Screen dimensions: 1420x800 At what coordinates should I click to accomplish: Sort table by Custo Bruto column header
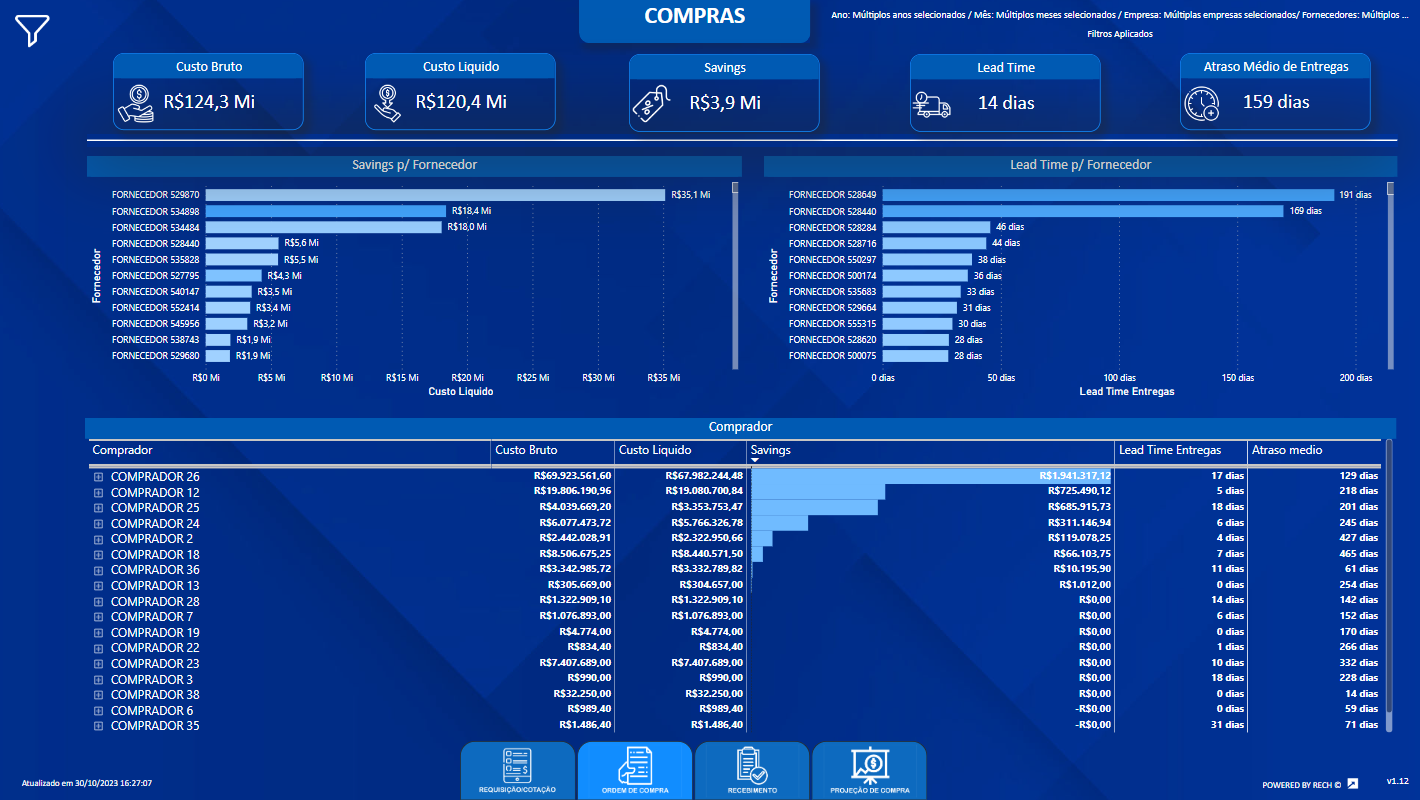552,451
